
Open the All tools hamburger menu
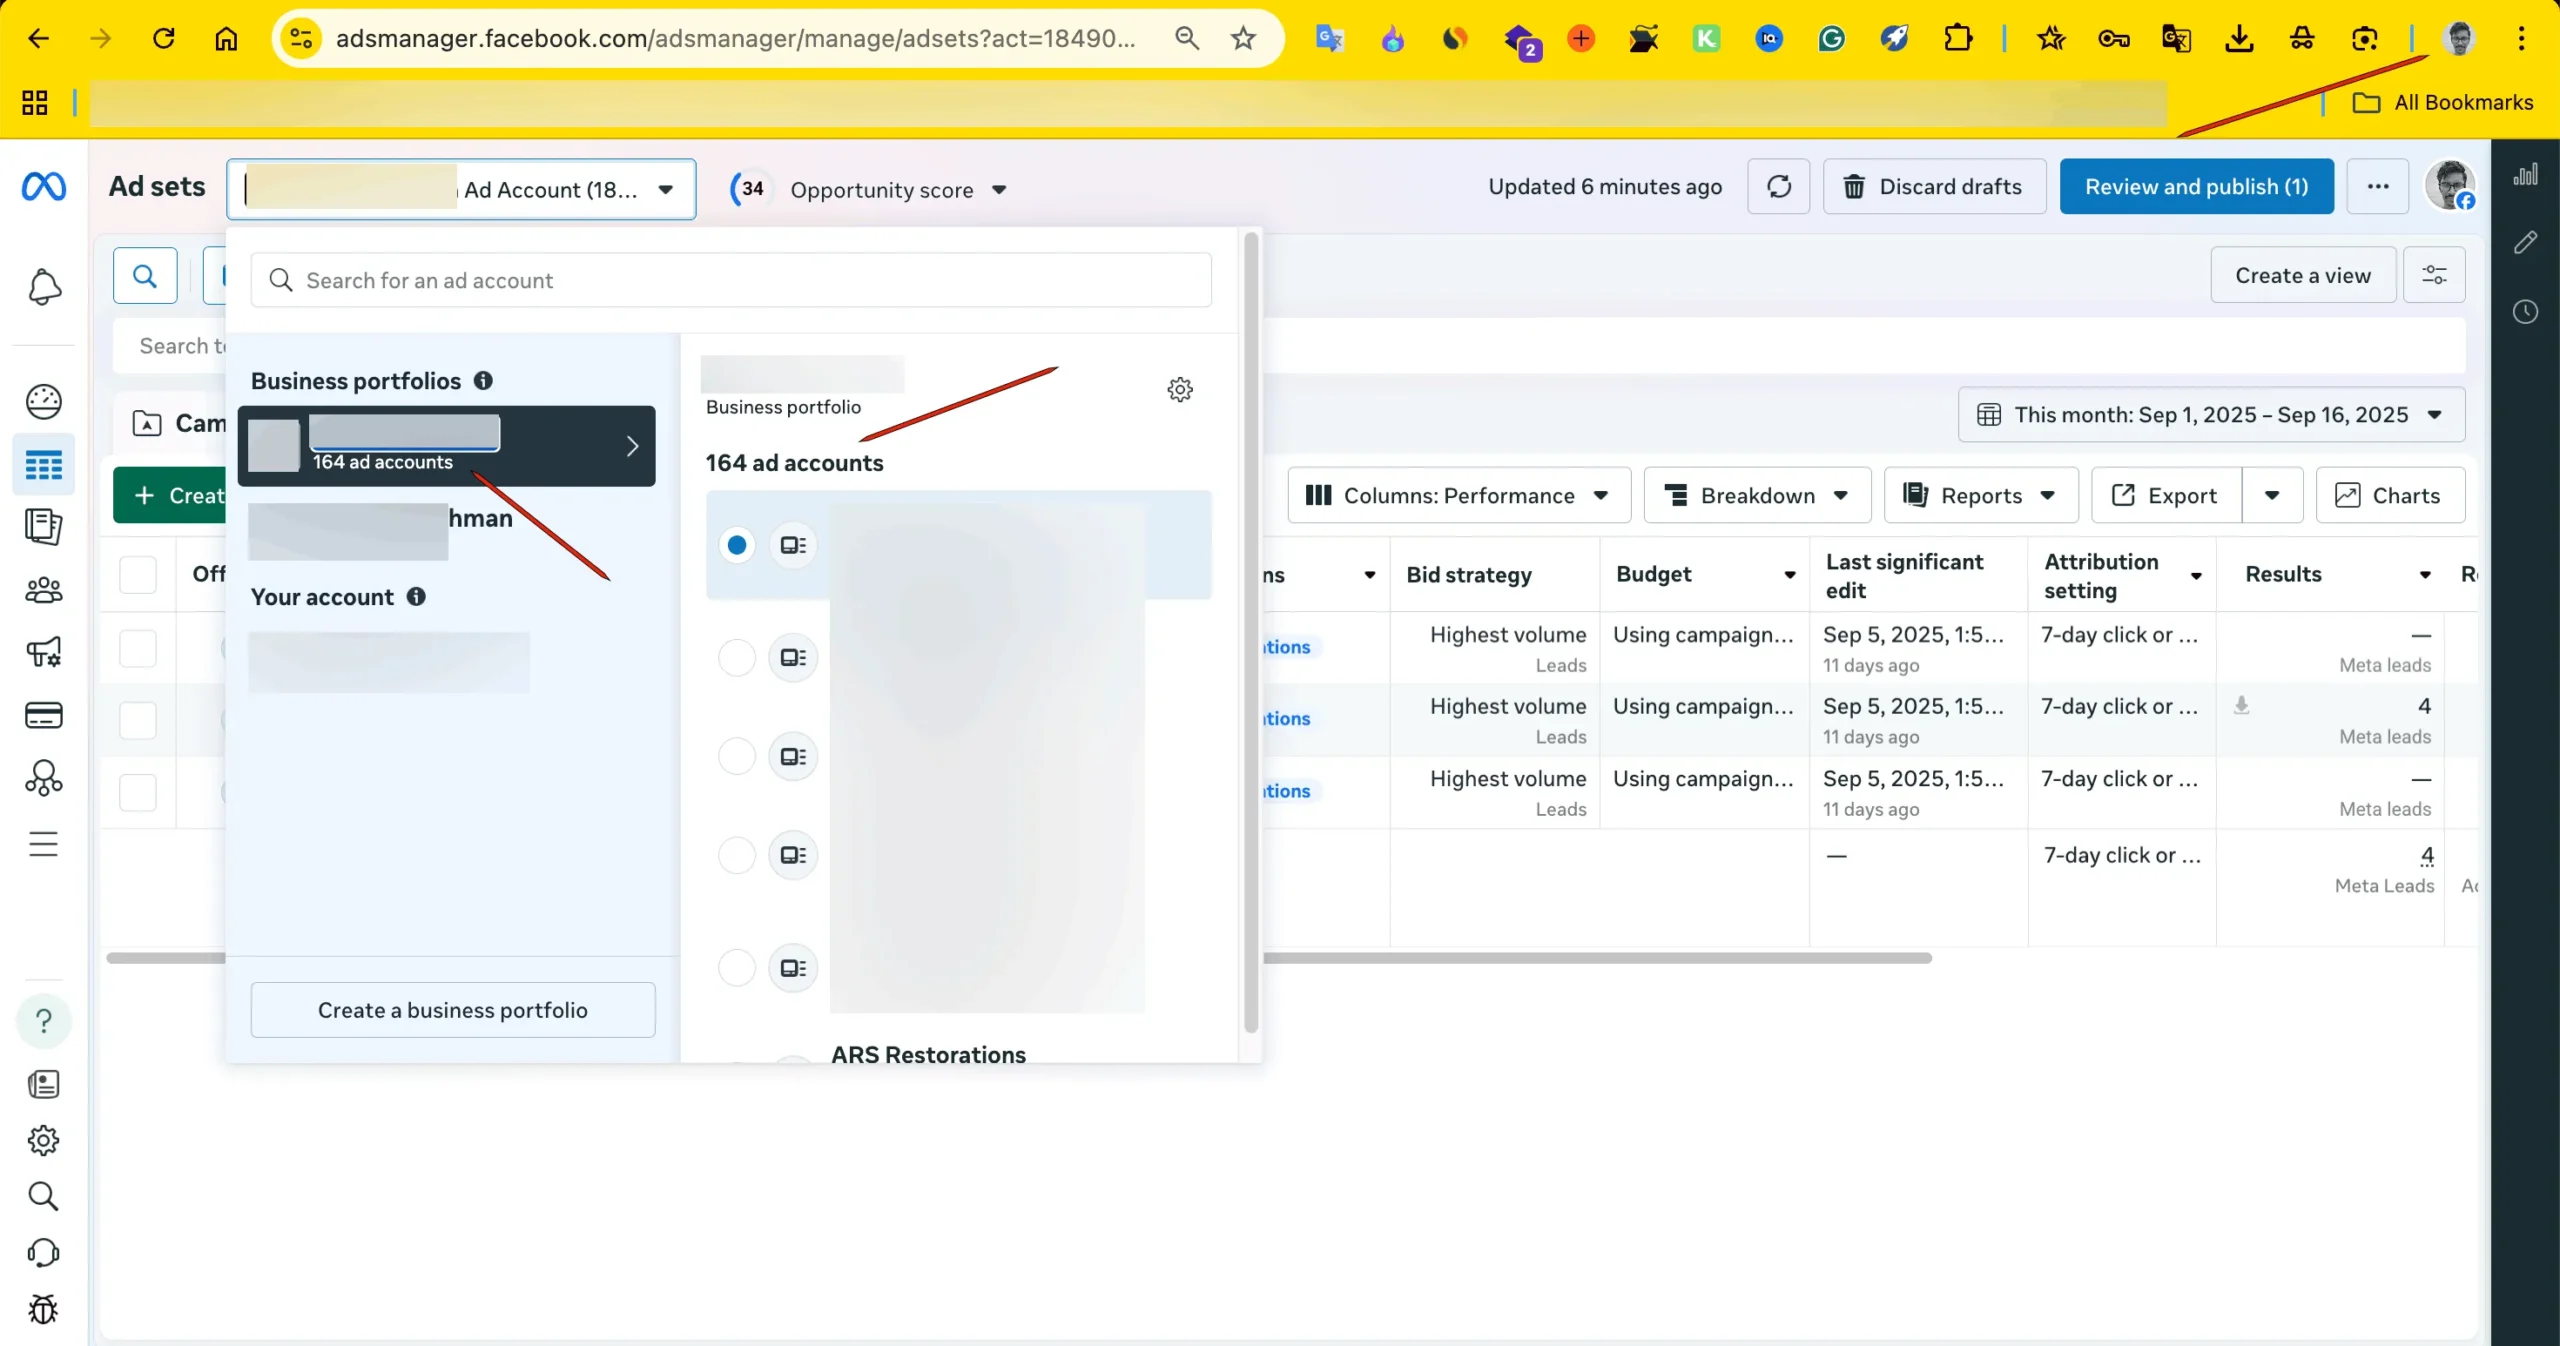[x=43, y=845]
